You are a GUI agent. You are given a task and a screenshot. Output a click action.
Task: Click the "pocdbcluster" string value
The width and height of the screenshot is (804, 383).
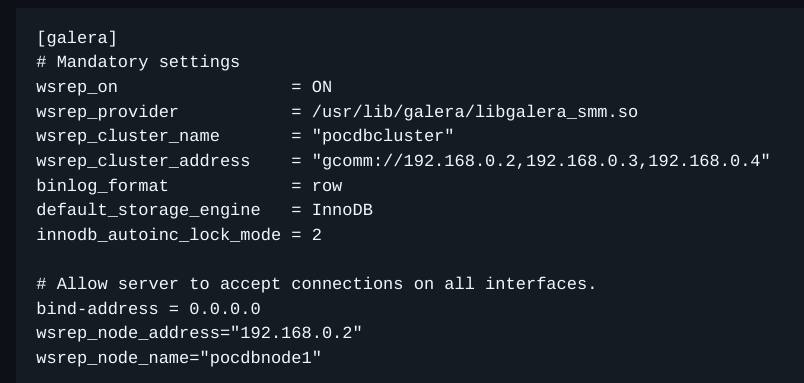pos(383,136)
